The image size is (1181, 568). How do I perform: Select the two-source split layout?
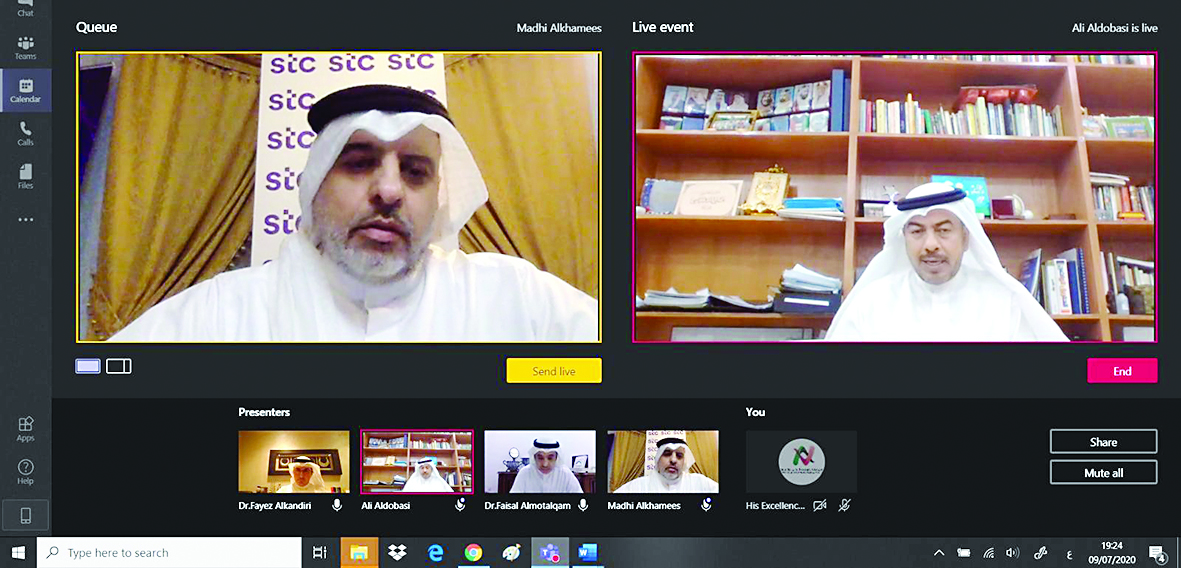[119, 366]
